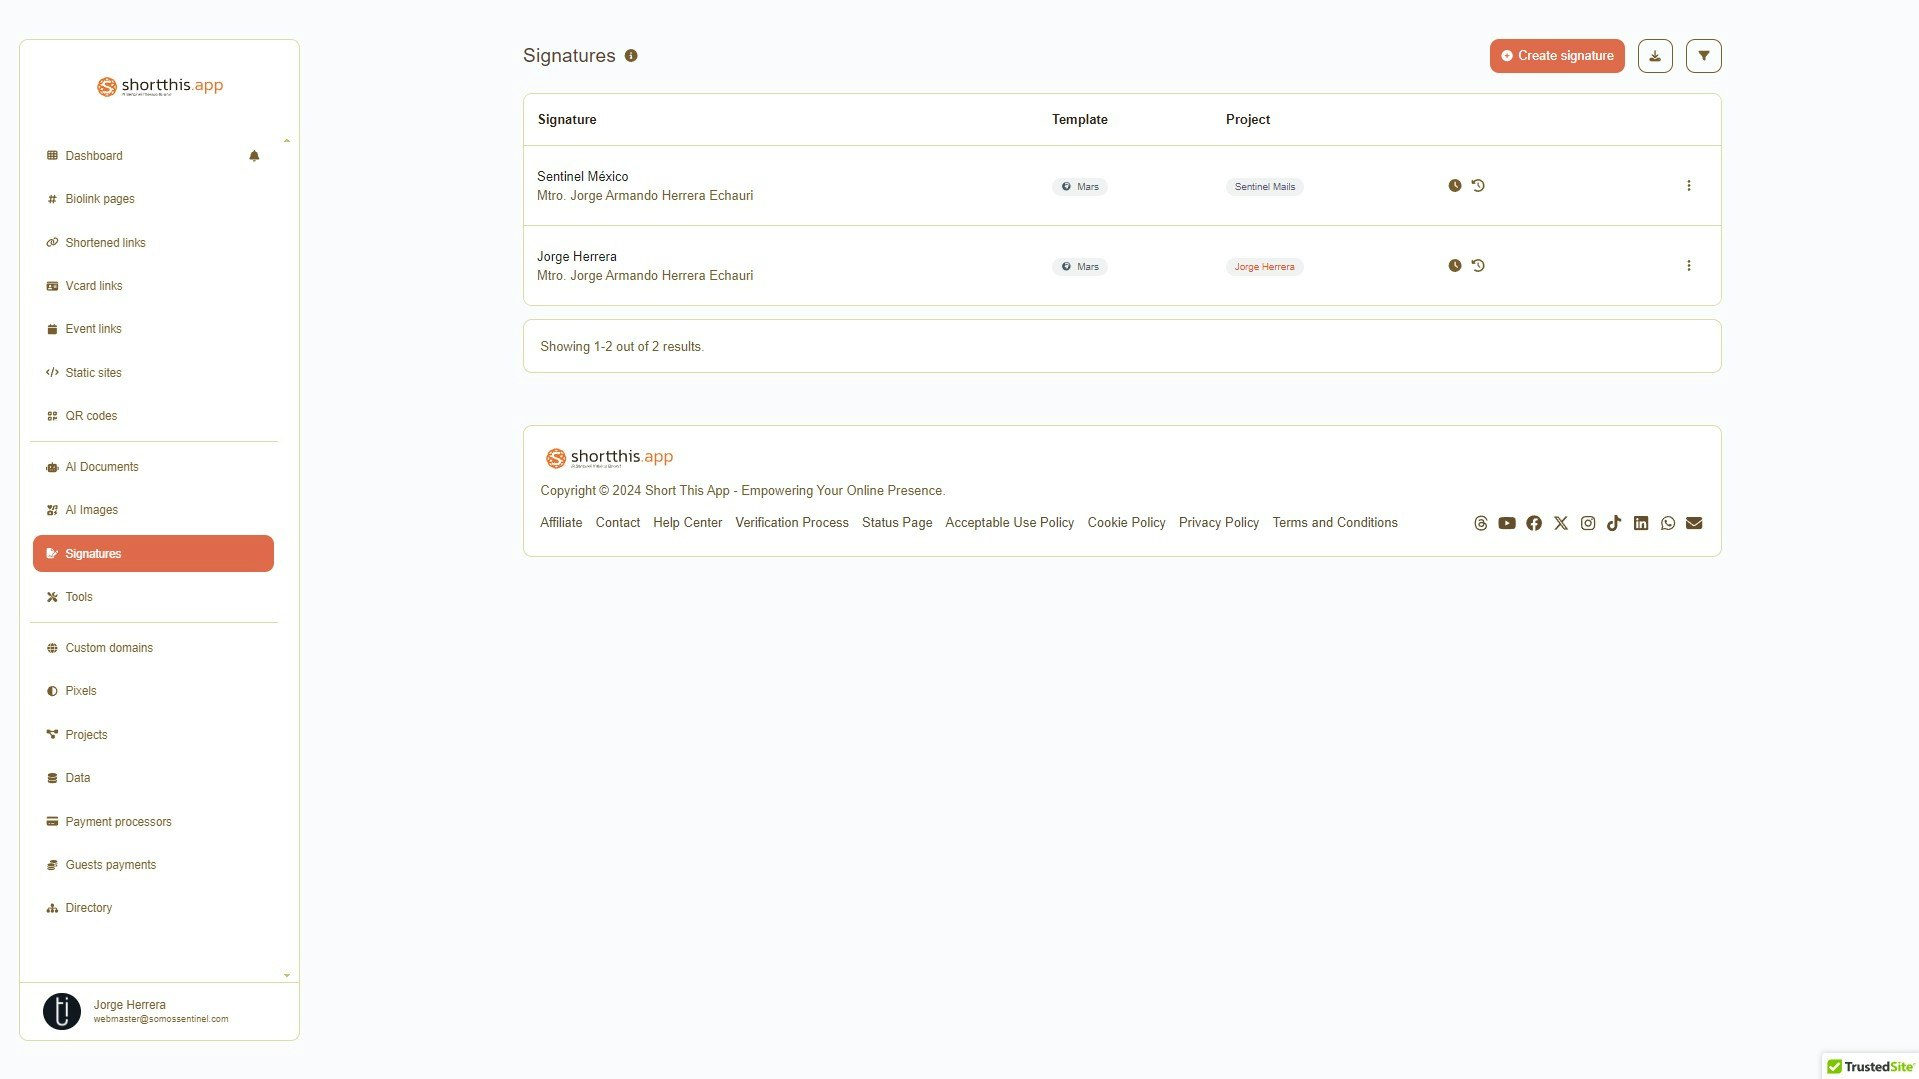Viewport: 1919px width, 1079px height.
Task: Click the Signatures info icon
Action: [631, 56]
